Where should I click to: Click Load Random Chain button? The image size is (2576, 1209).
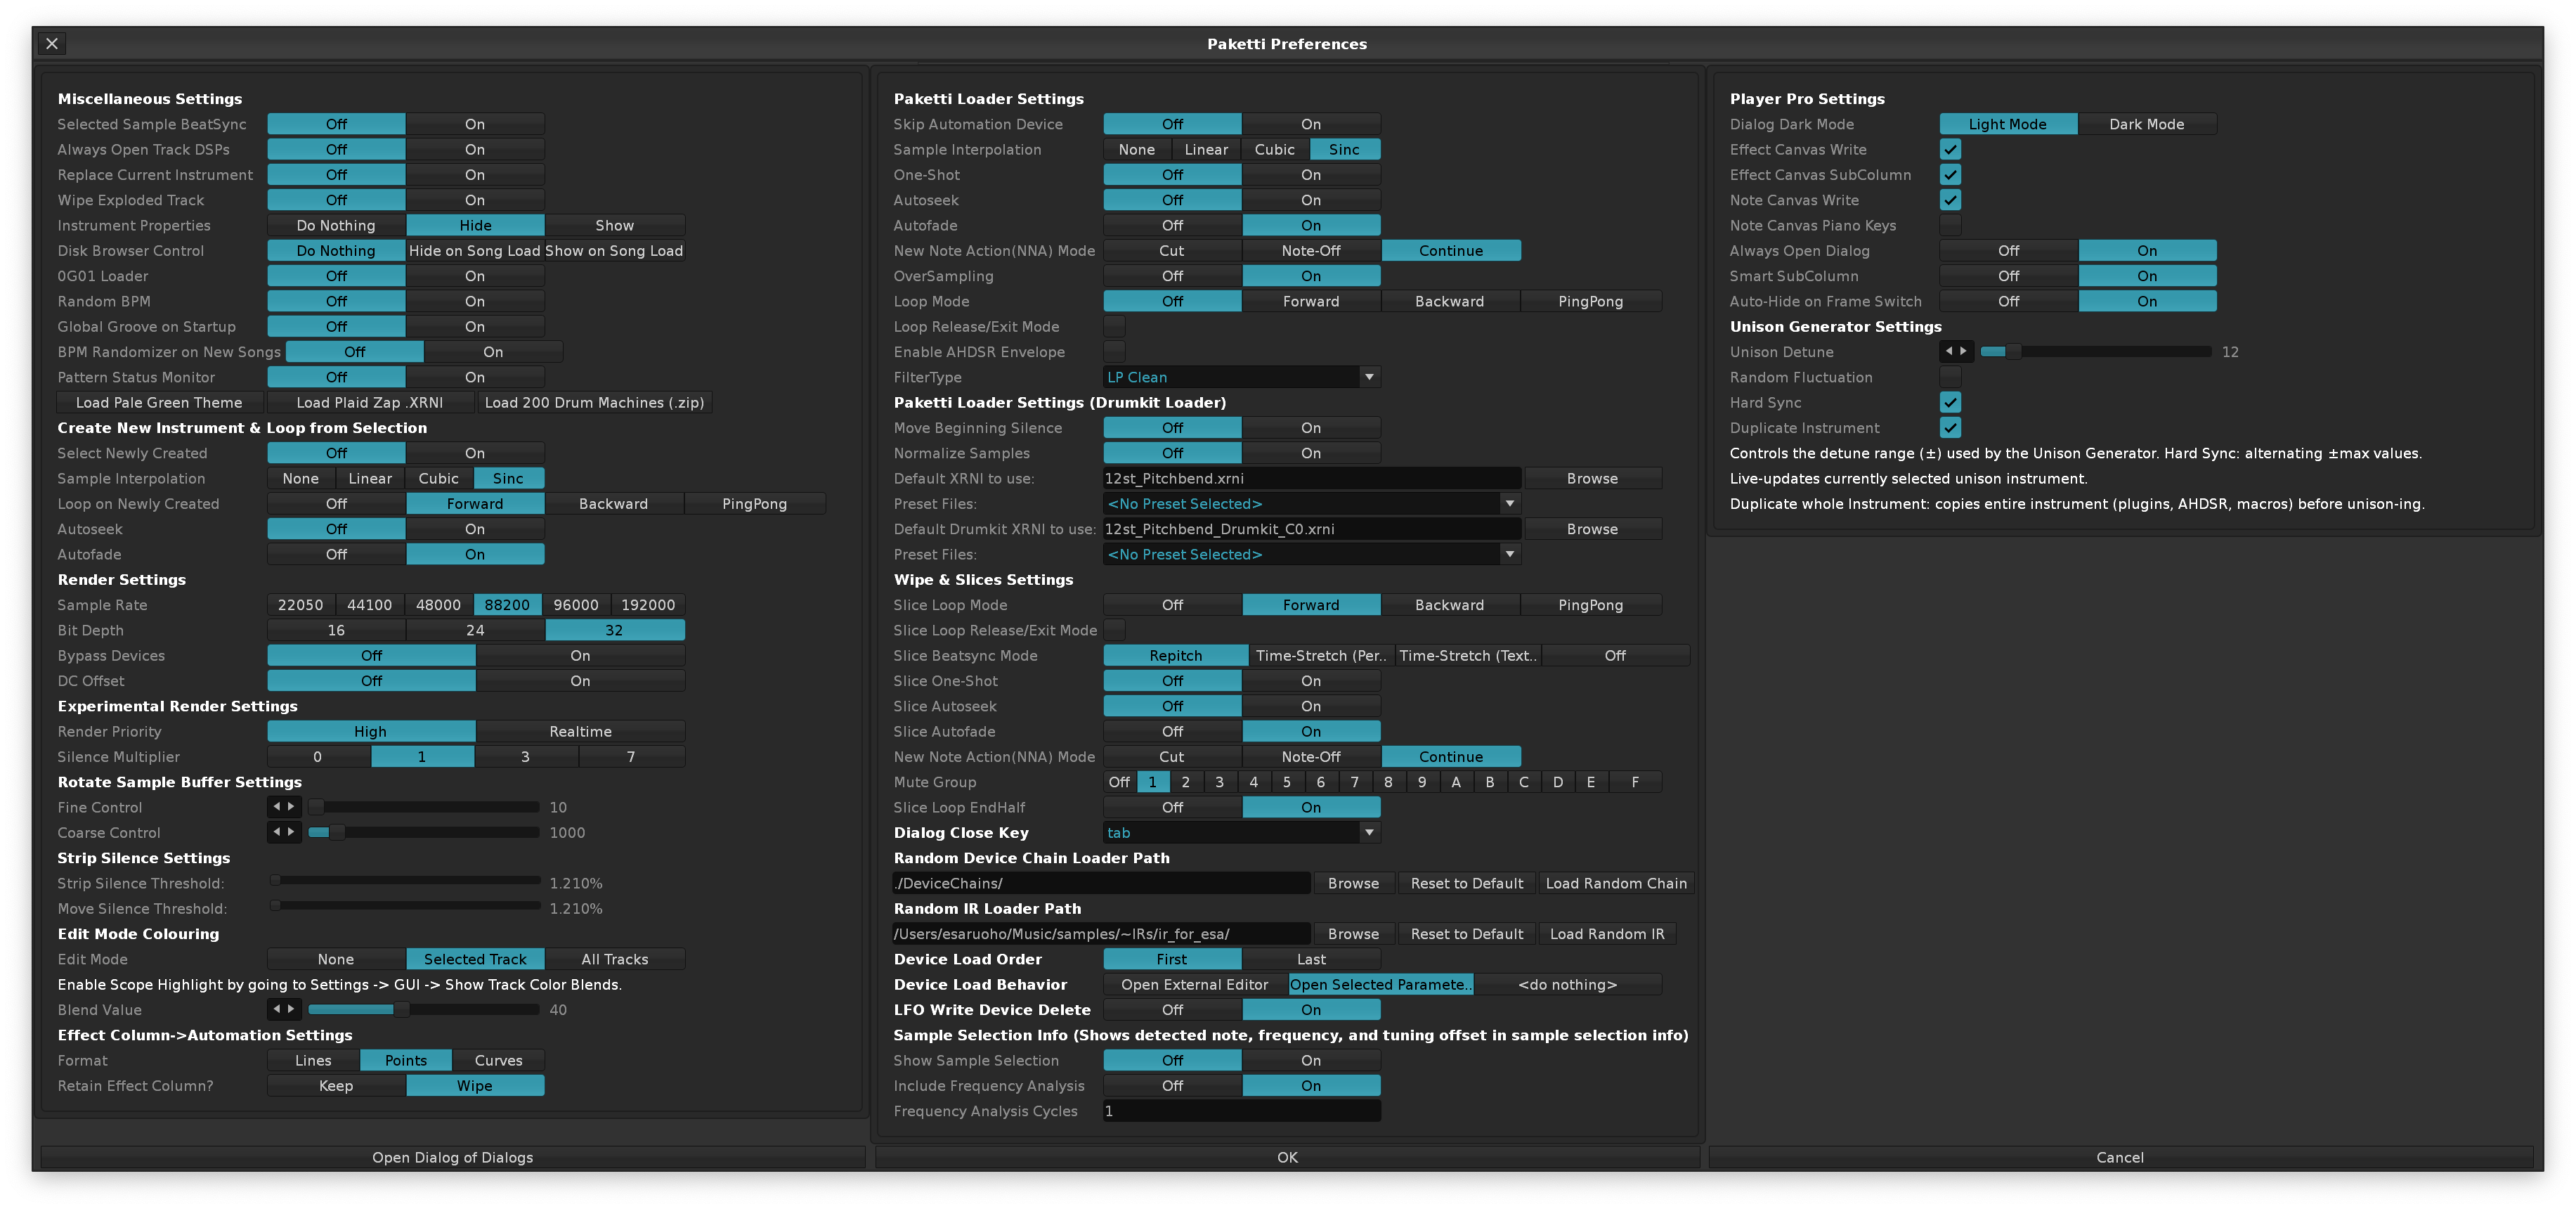1616,883
